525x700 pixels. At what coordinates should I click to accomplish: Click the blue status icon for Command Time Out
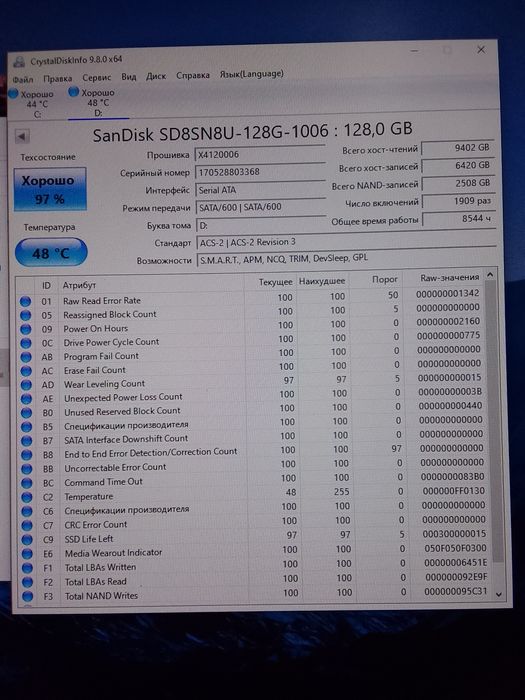point(27,483)
